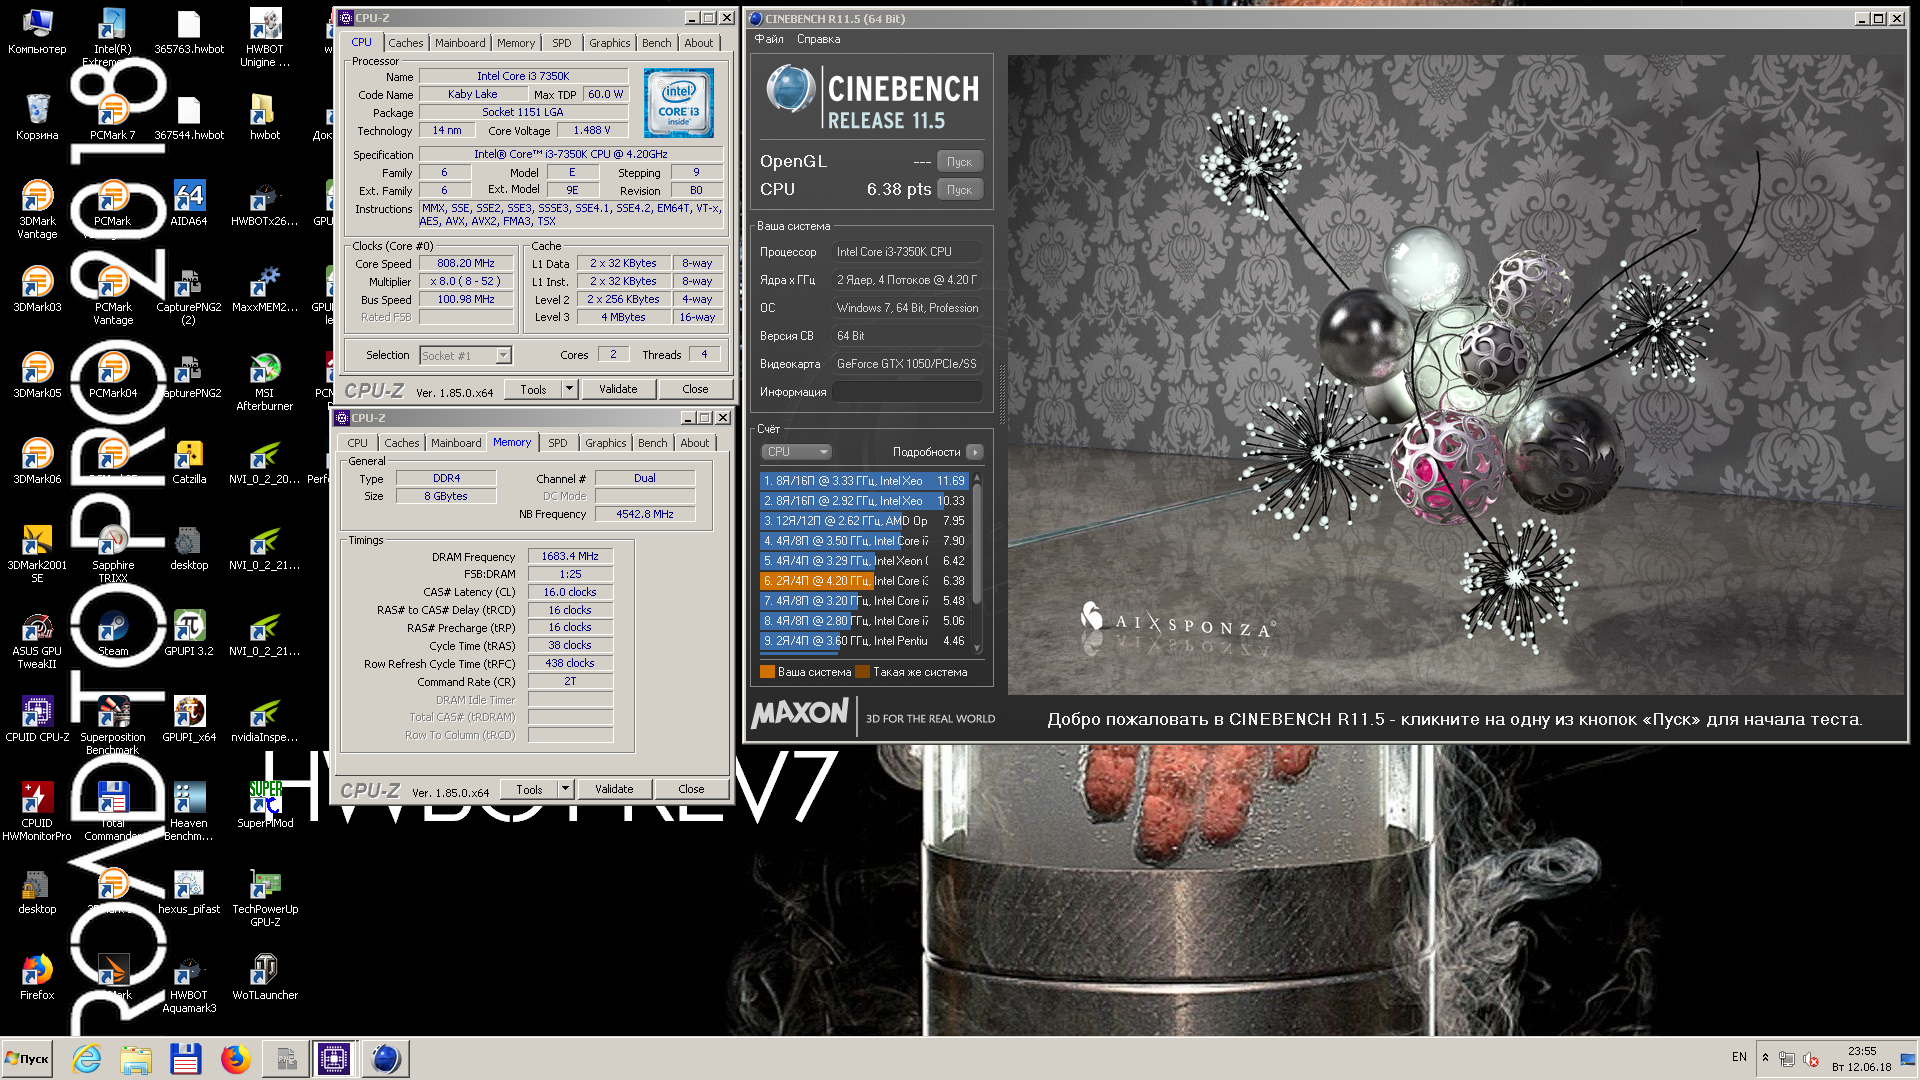Click Internet Explorer in the taskbar
1920x1080 pixels.
point(87,1058)
